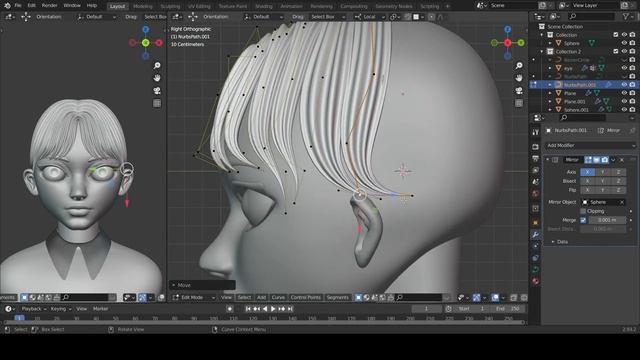
Task: Switch to the Sculpting workspace tab
Action: click(170, 6)
